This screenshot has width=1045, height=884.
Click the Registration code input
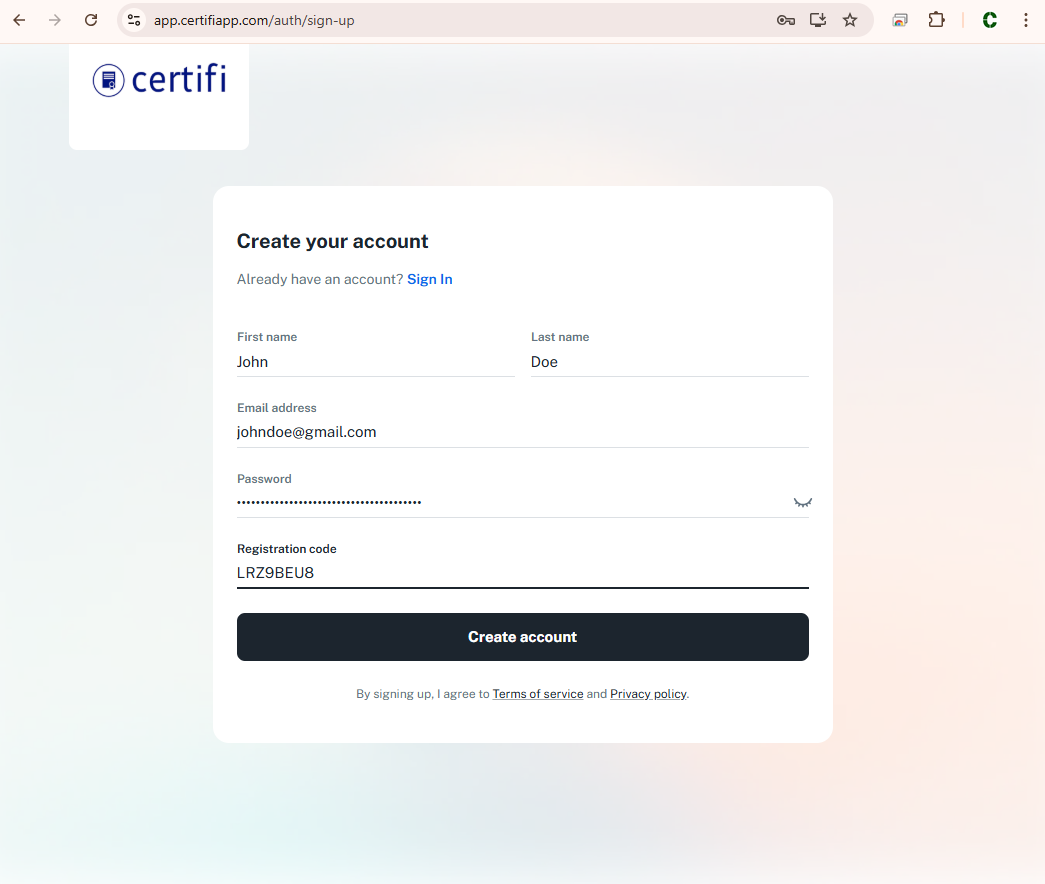click(x=522, y=573)
